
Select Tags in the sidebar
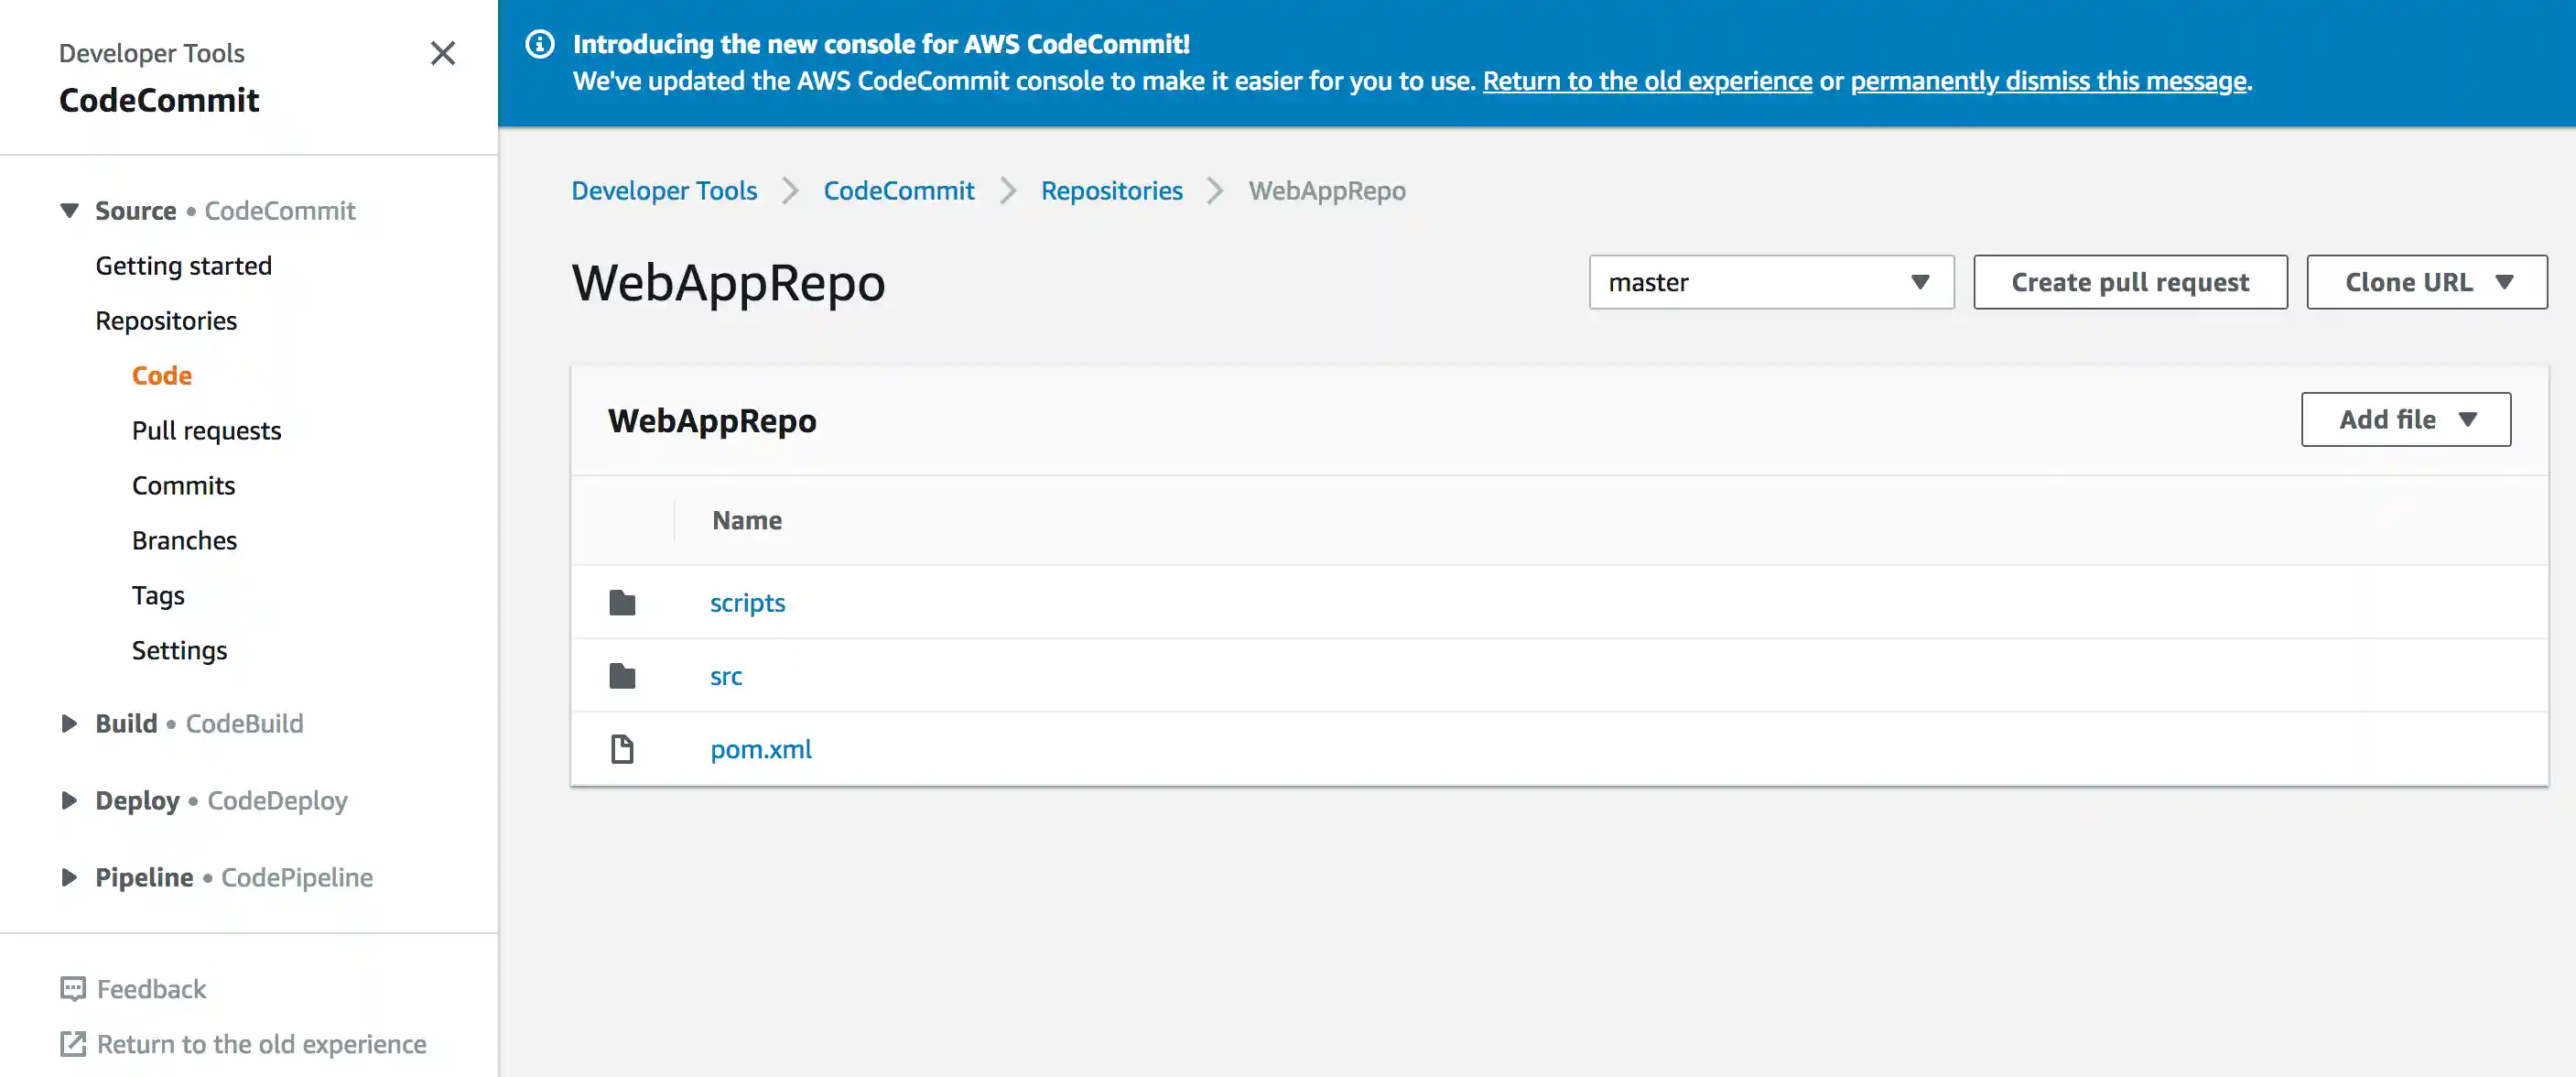(x=157, y=594)
